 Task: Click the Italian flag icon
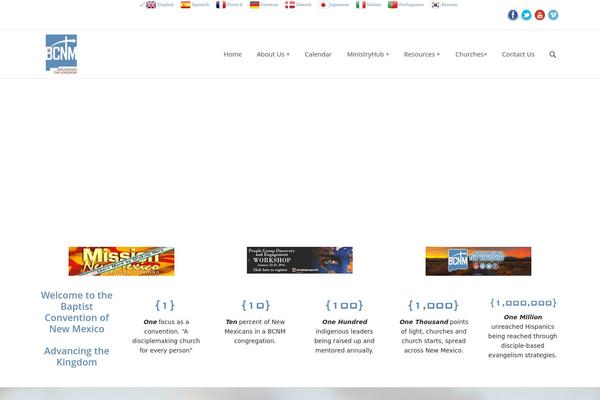pos(360,5)
